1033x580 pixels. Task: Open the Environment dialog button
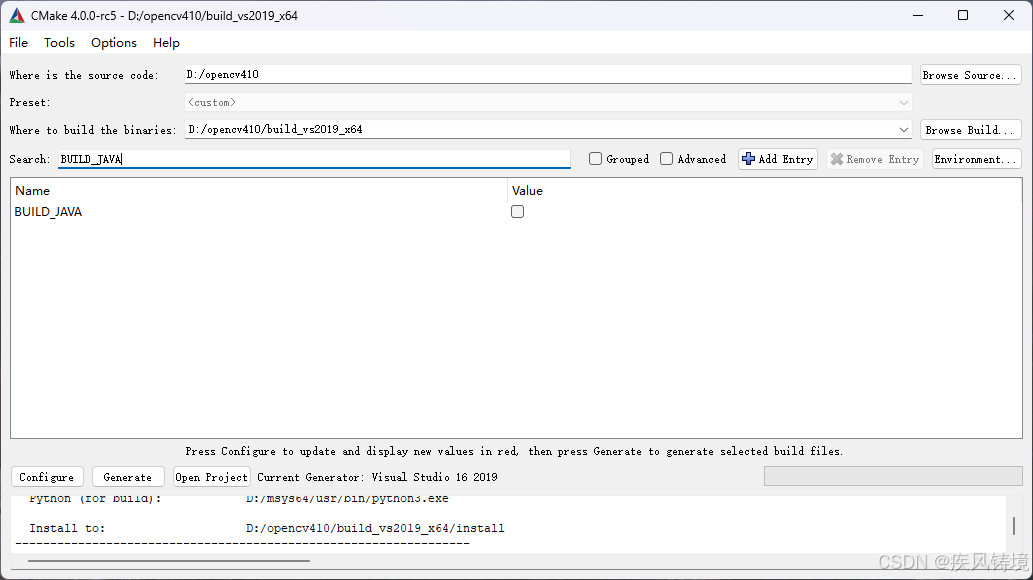(976, 159)
